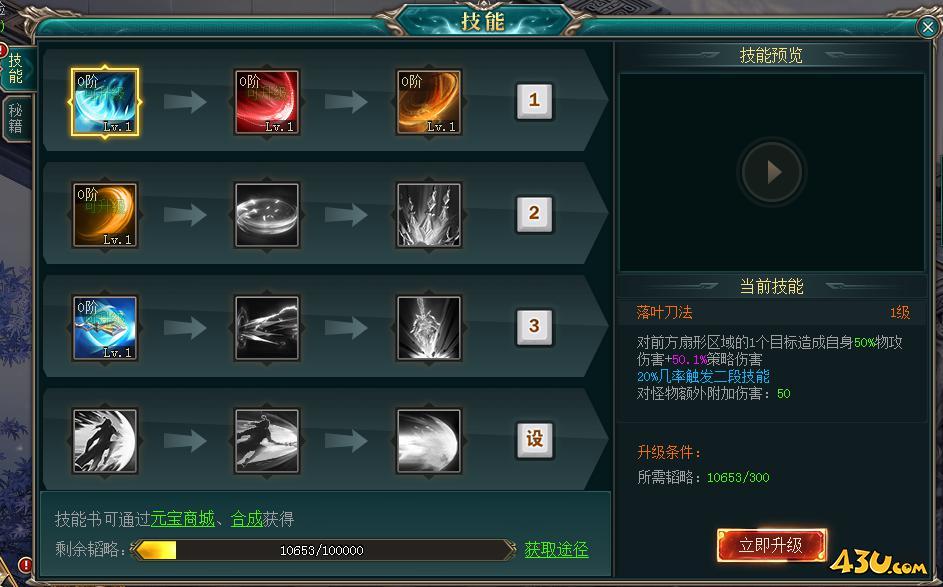
Task: Click the orange swirl skill in row one
Action: (429, 102)
